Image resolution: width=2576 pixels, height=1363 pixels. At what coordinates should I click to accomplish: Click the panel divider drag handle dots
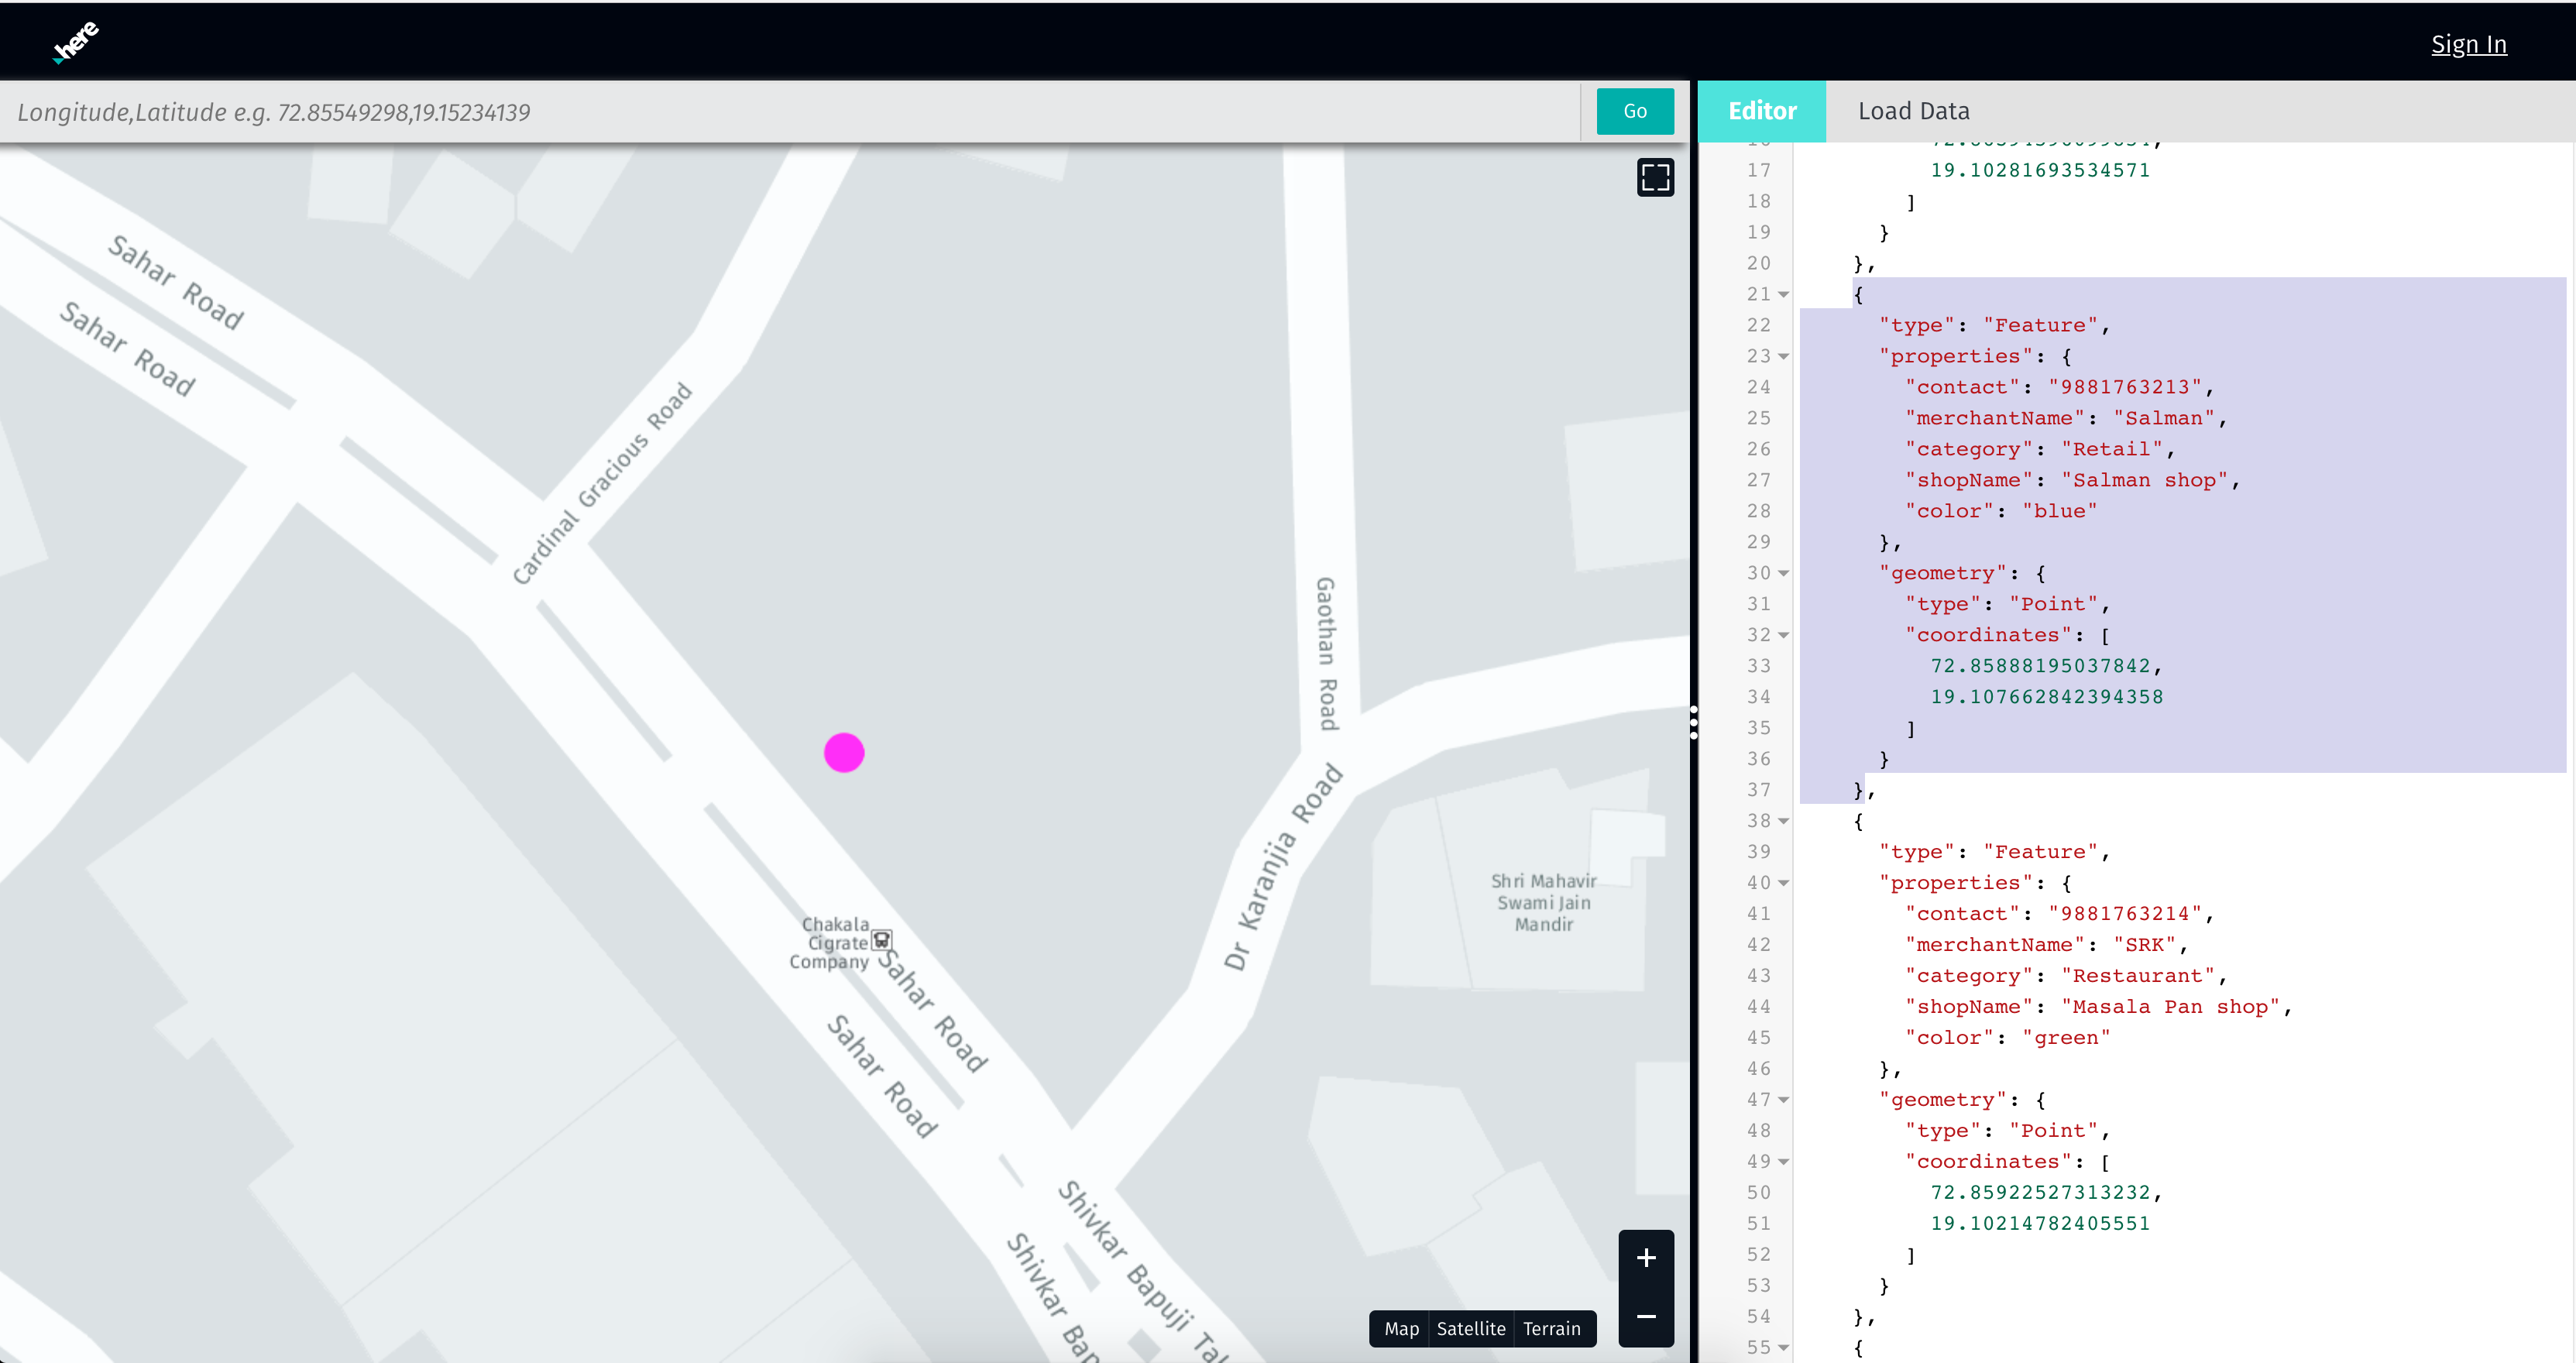(1693, 722)
